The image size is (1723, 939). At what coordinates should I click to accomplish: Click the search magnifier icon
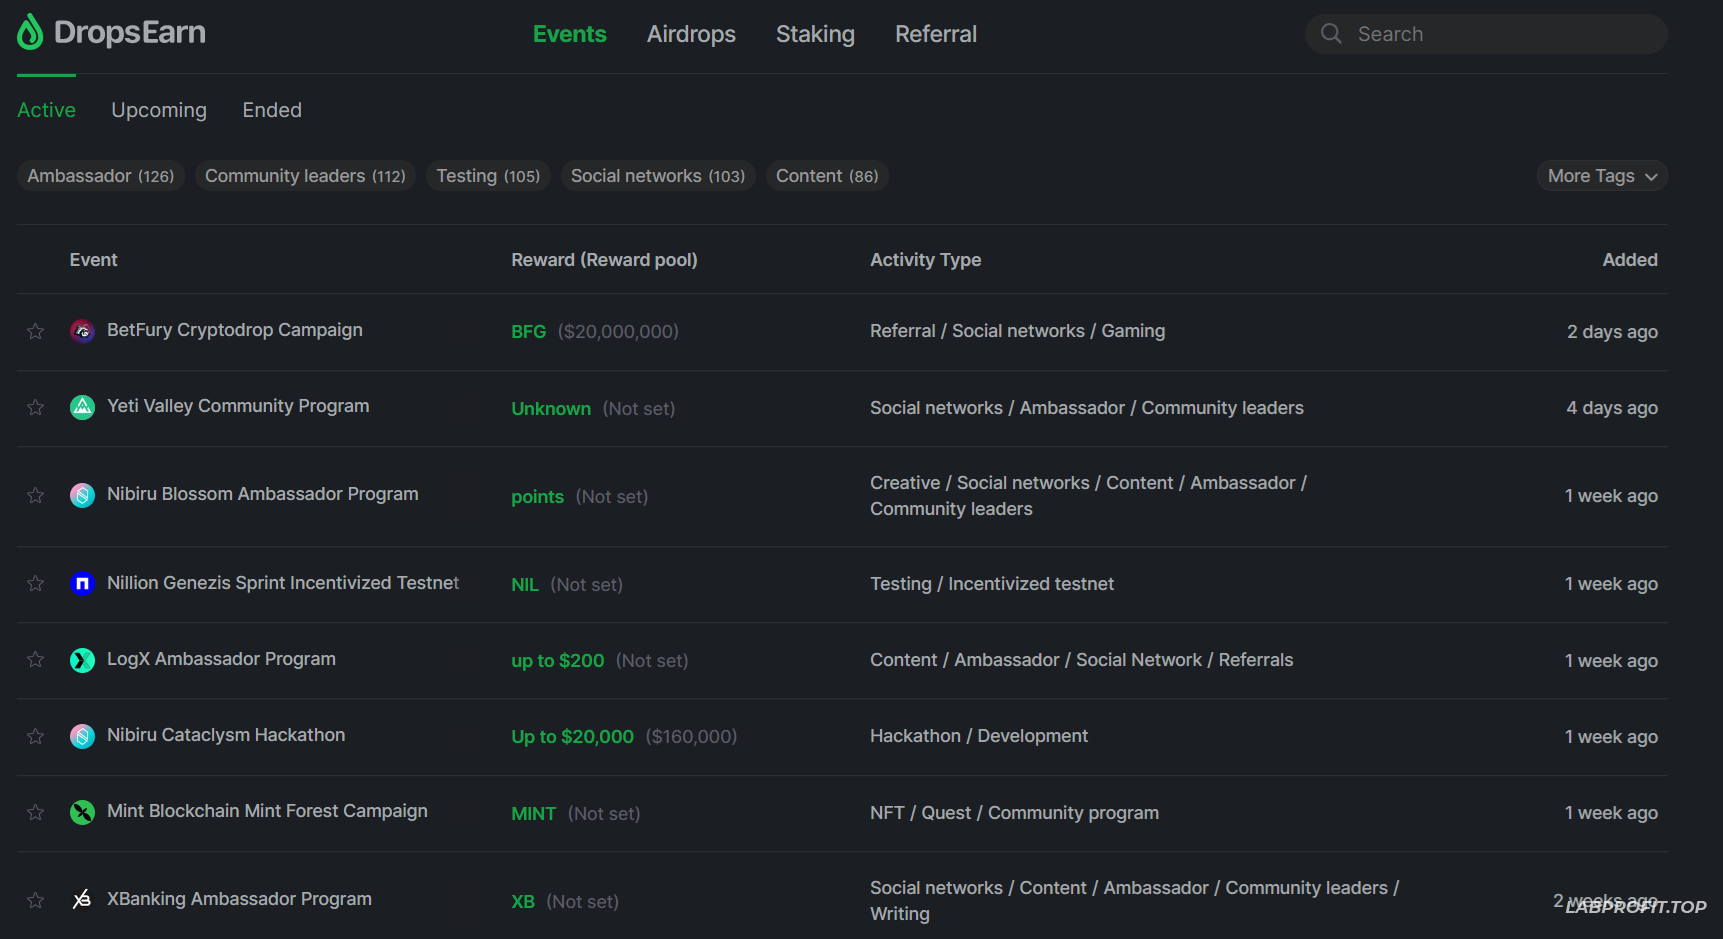[x=1331, y=34]
